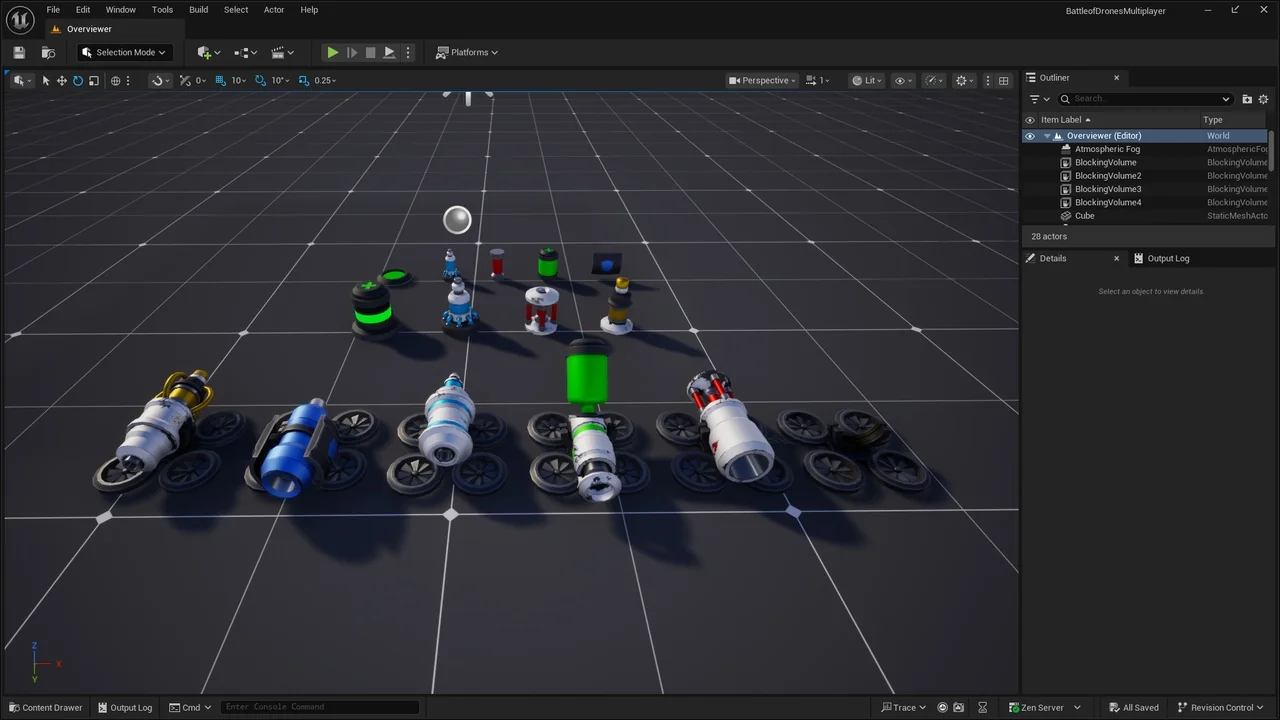Select the Scale transform tool
The height and width of the screenshot is (720, 1280).
[94, 80]
